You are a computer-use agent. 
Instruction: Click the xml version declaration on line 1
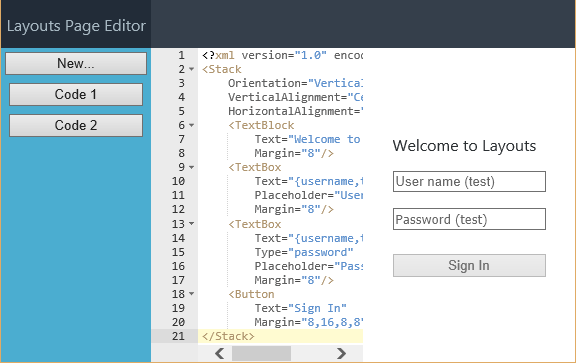tap(282, 55)
